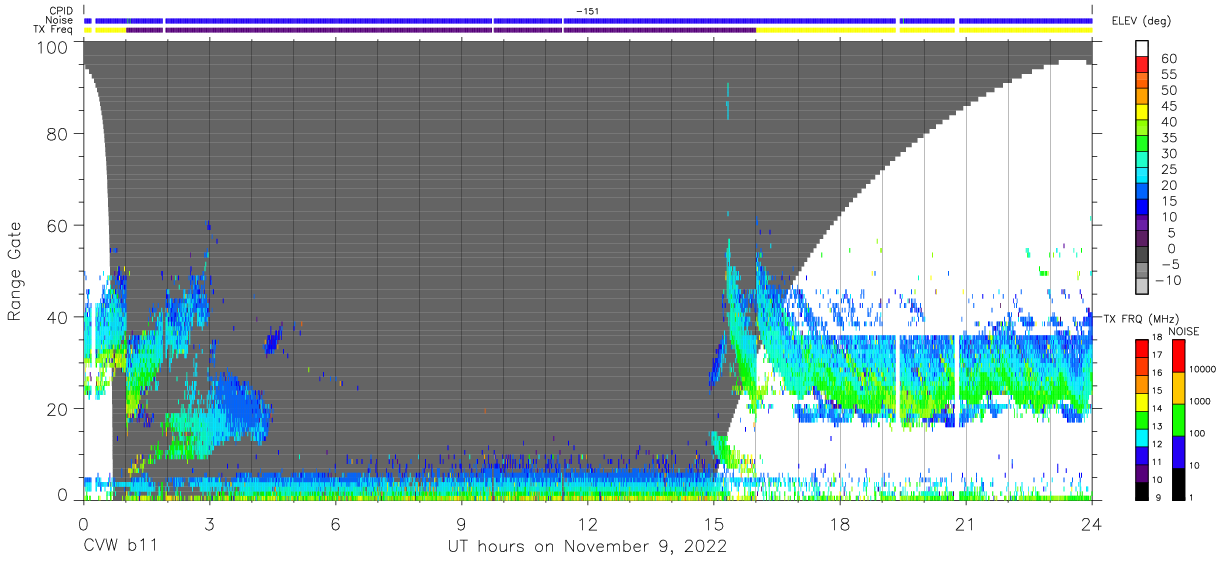Click the UT hours on November 9, 2022 caption

(587, 547)
